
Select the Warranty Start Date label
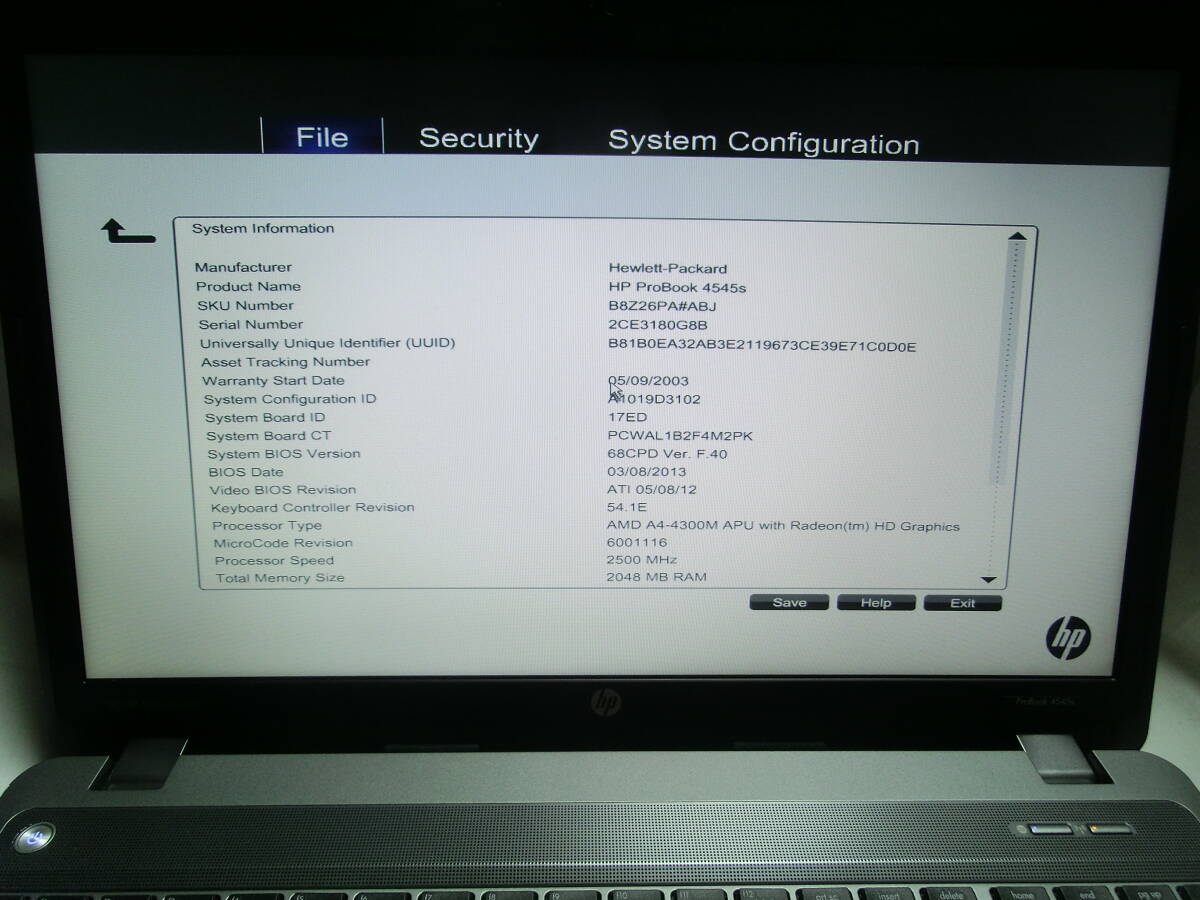click(273, 380)
